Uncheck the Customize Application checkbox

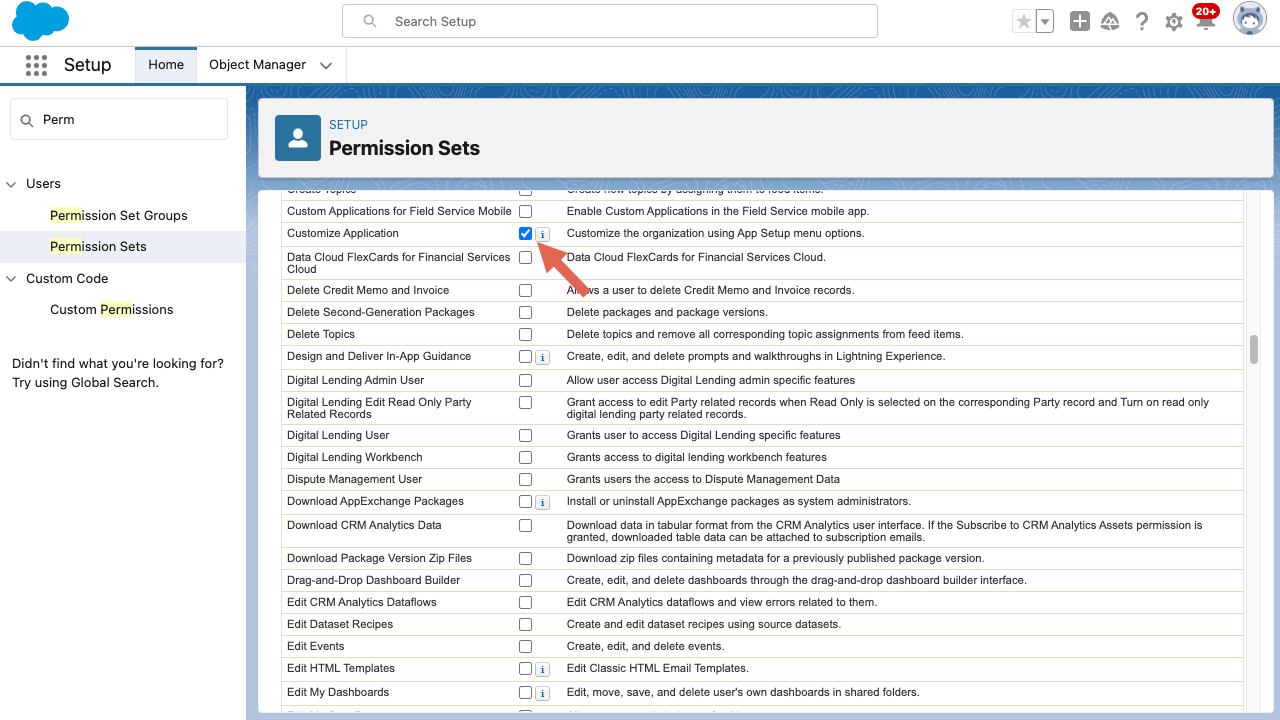(x=525, y=233)
